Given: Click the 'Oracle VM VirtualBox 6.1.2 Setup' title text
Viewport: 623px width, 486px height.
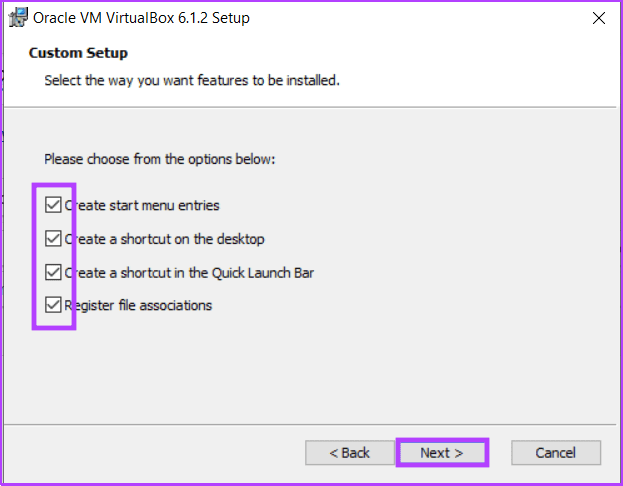Looking at the screenshot, I should click(x=141, y=18).
